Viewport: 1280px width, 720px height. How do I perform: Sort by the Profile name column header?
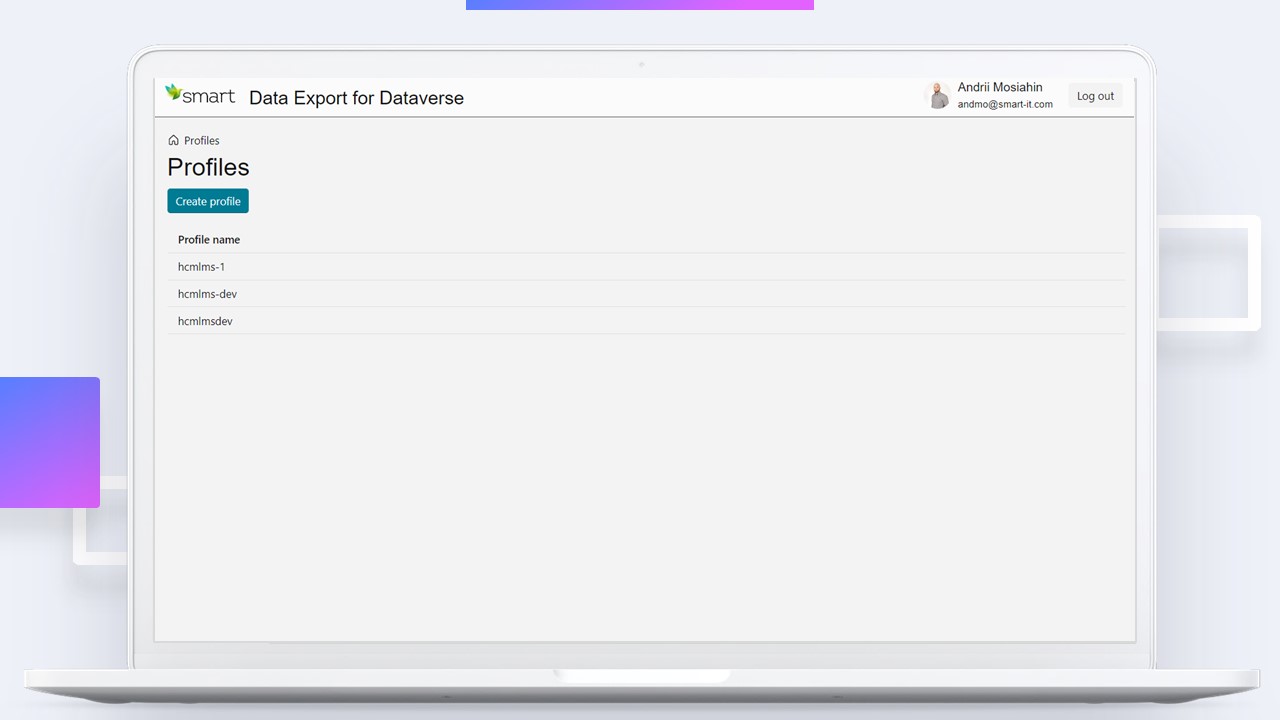click(209, 239)
